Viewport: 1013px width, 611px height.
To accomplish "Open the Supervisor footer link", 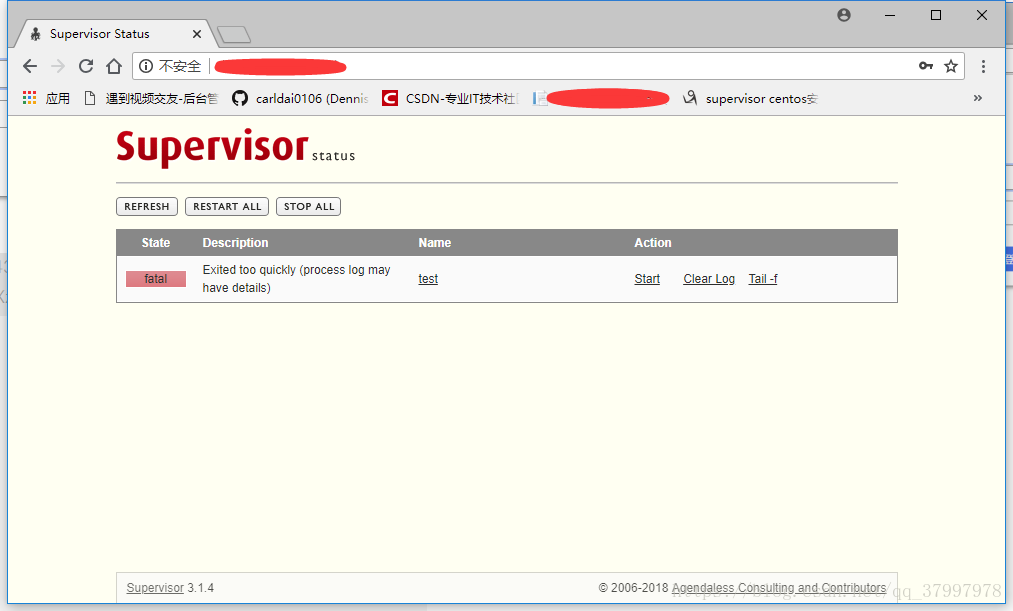I will [x=155, y=588].
